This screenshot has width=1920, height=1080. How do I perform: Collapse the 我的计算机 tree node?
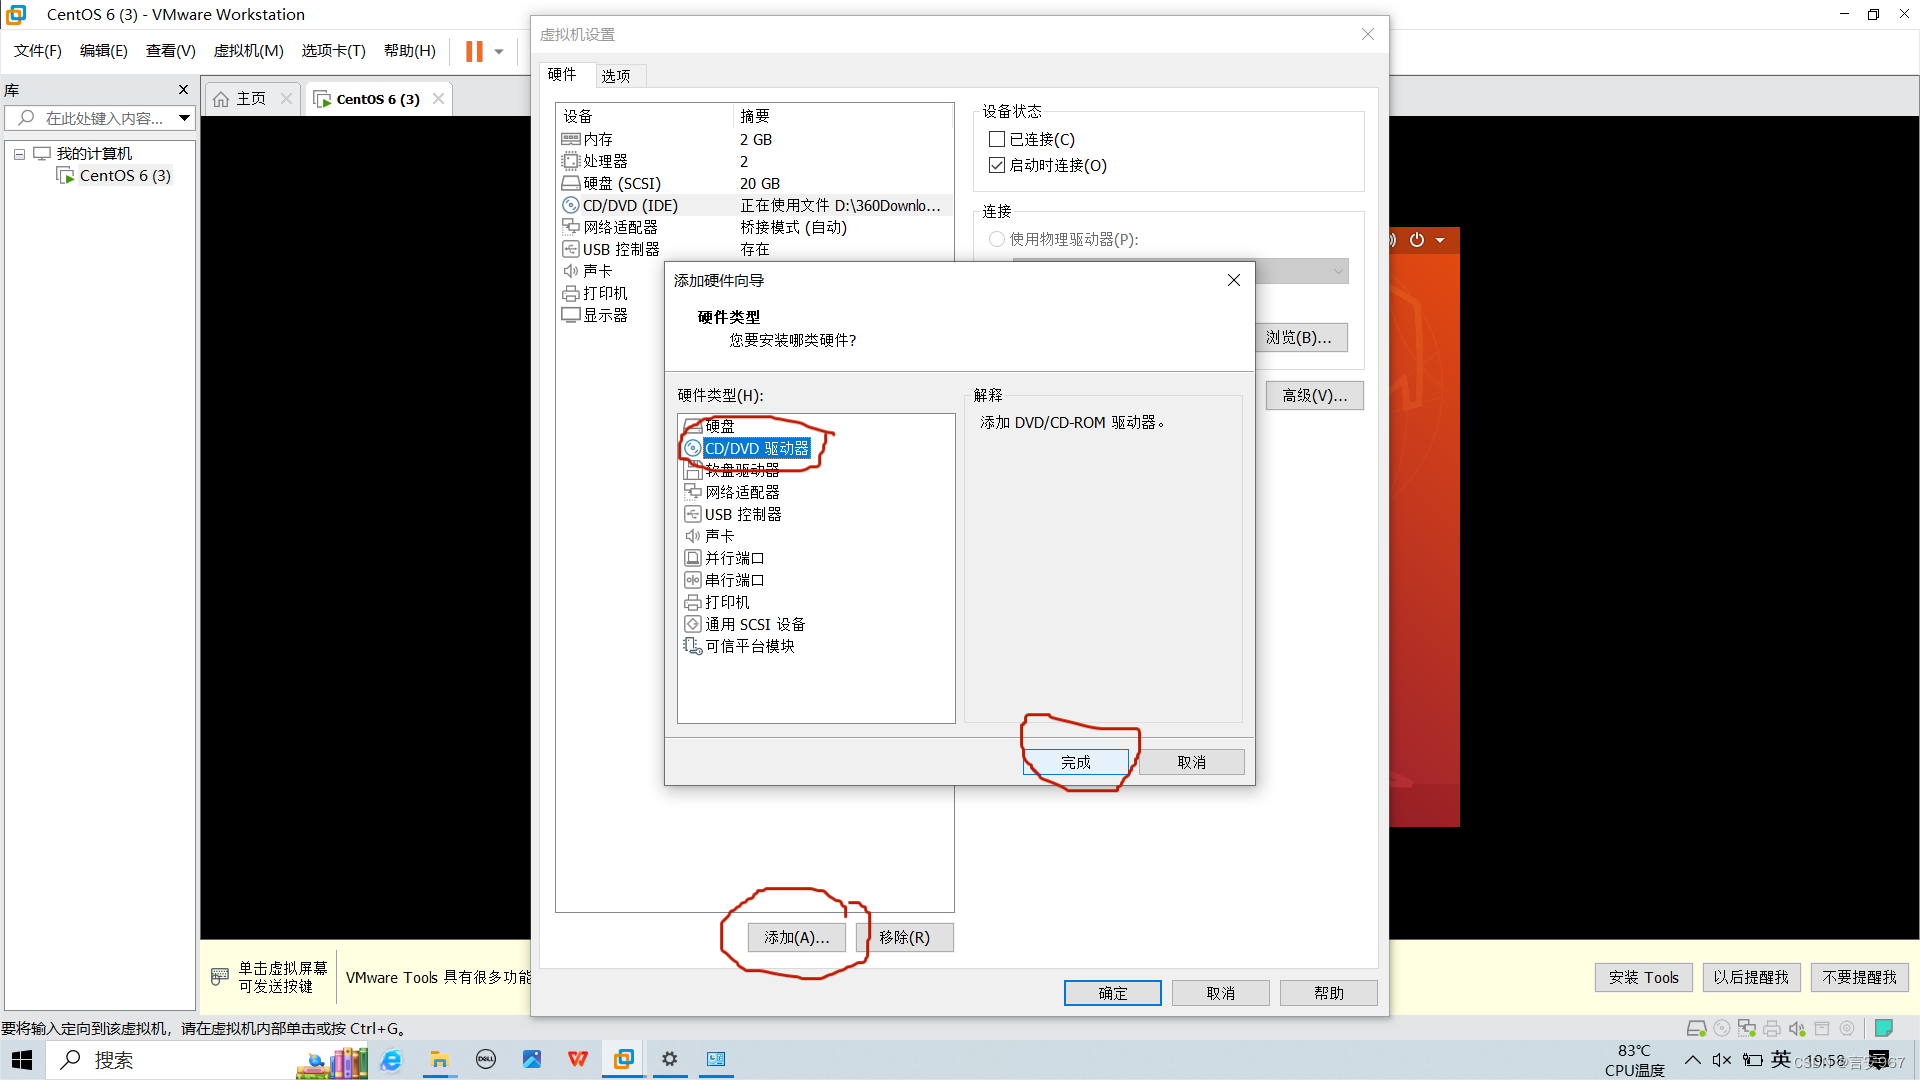point(19,154)
